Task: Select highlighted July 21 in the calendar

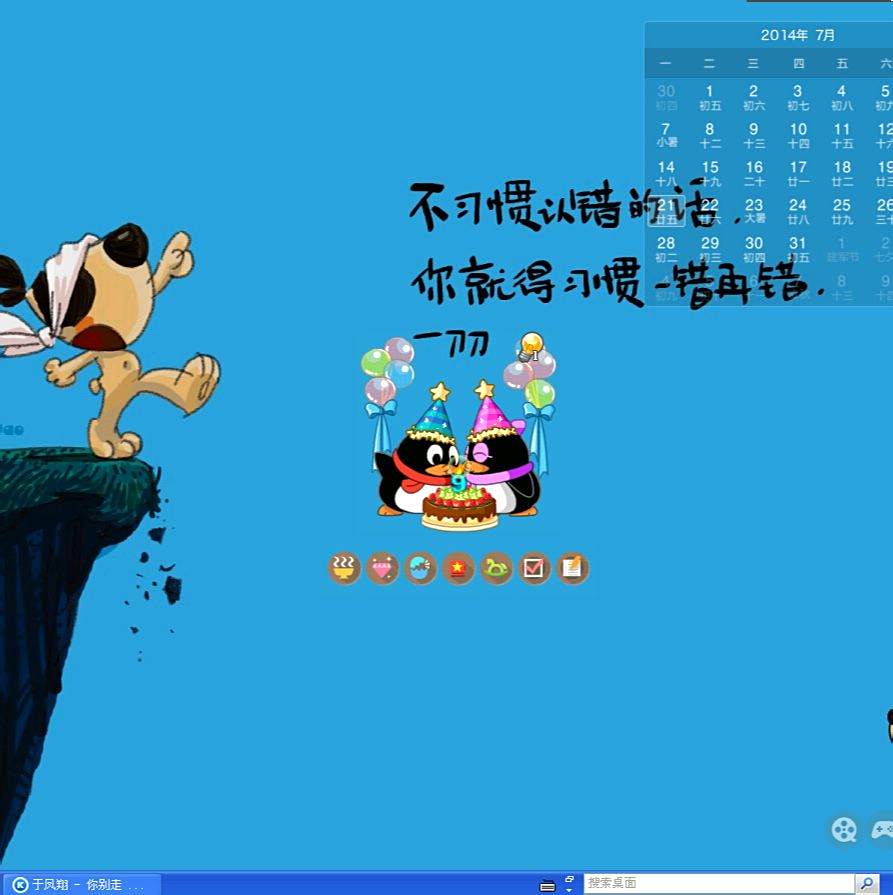Action: 666,211
